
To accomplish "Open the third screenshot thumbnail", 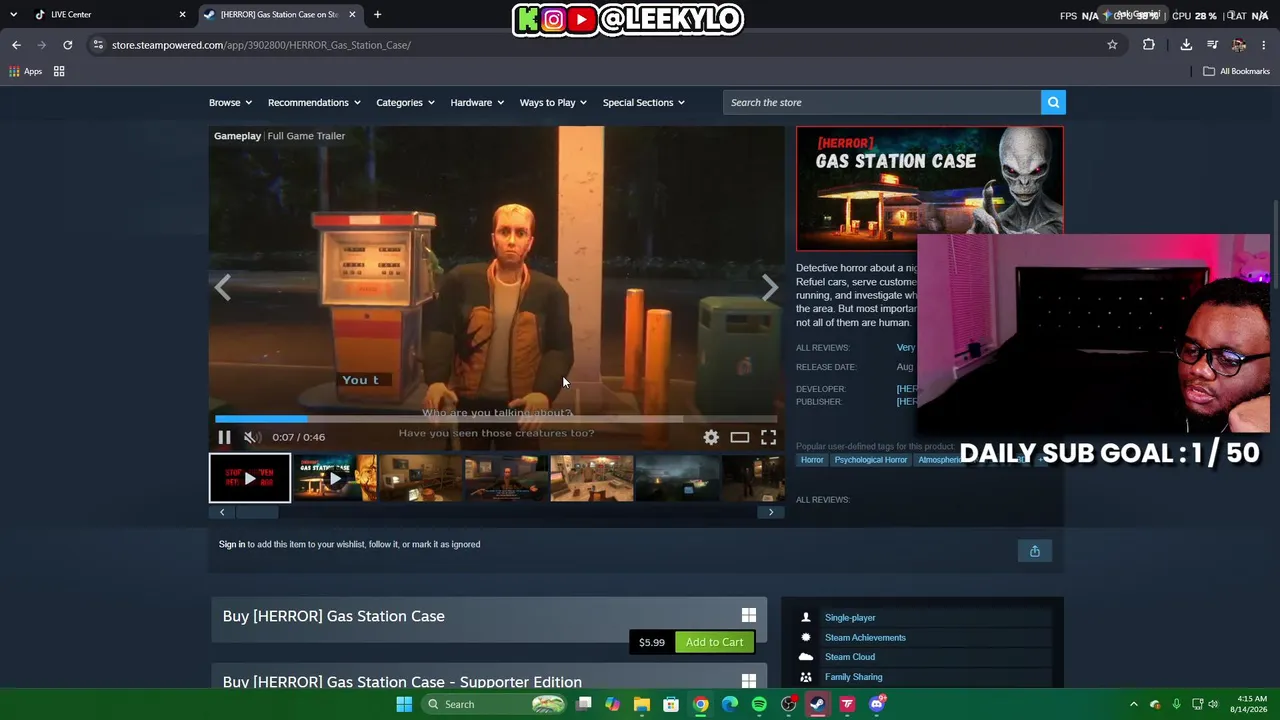I will coord(420,478).
